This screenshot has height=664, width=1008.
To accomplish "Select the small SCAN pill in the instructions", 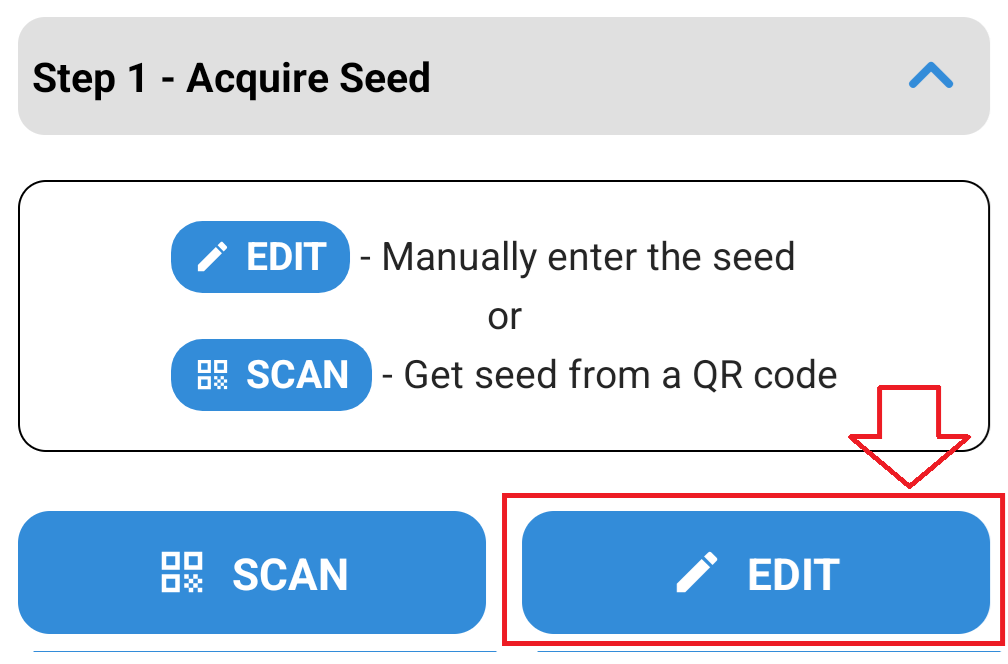I will (271, 374).
